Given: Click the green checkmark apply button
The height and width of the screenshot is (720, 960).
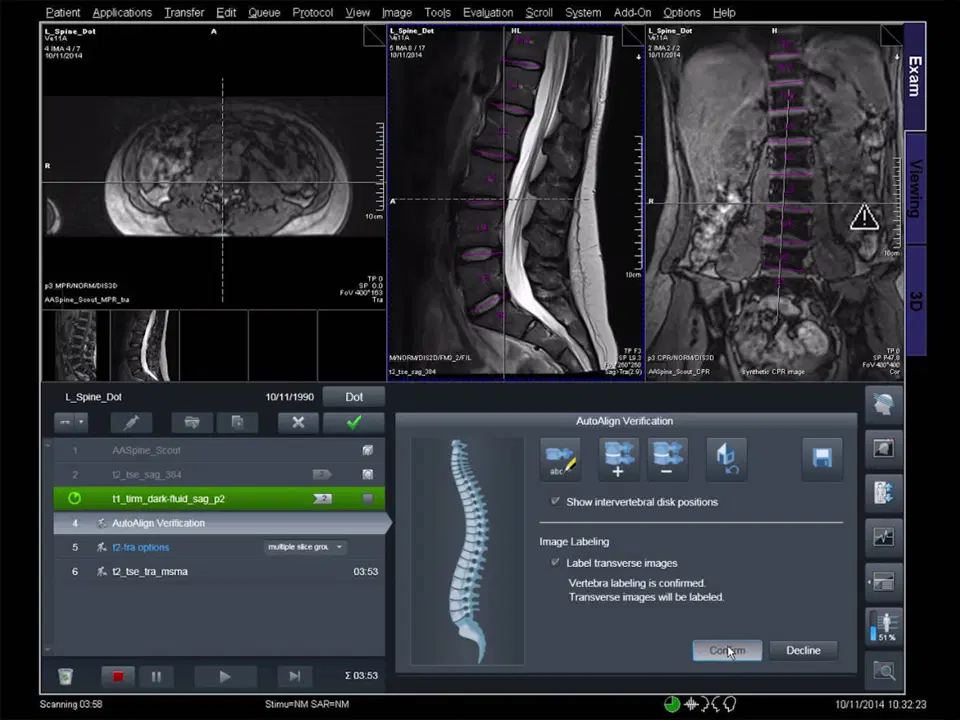Looking at the screenshot, I should [x=353, y=423].
